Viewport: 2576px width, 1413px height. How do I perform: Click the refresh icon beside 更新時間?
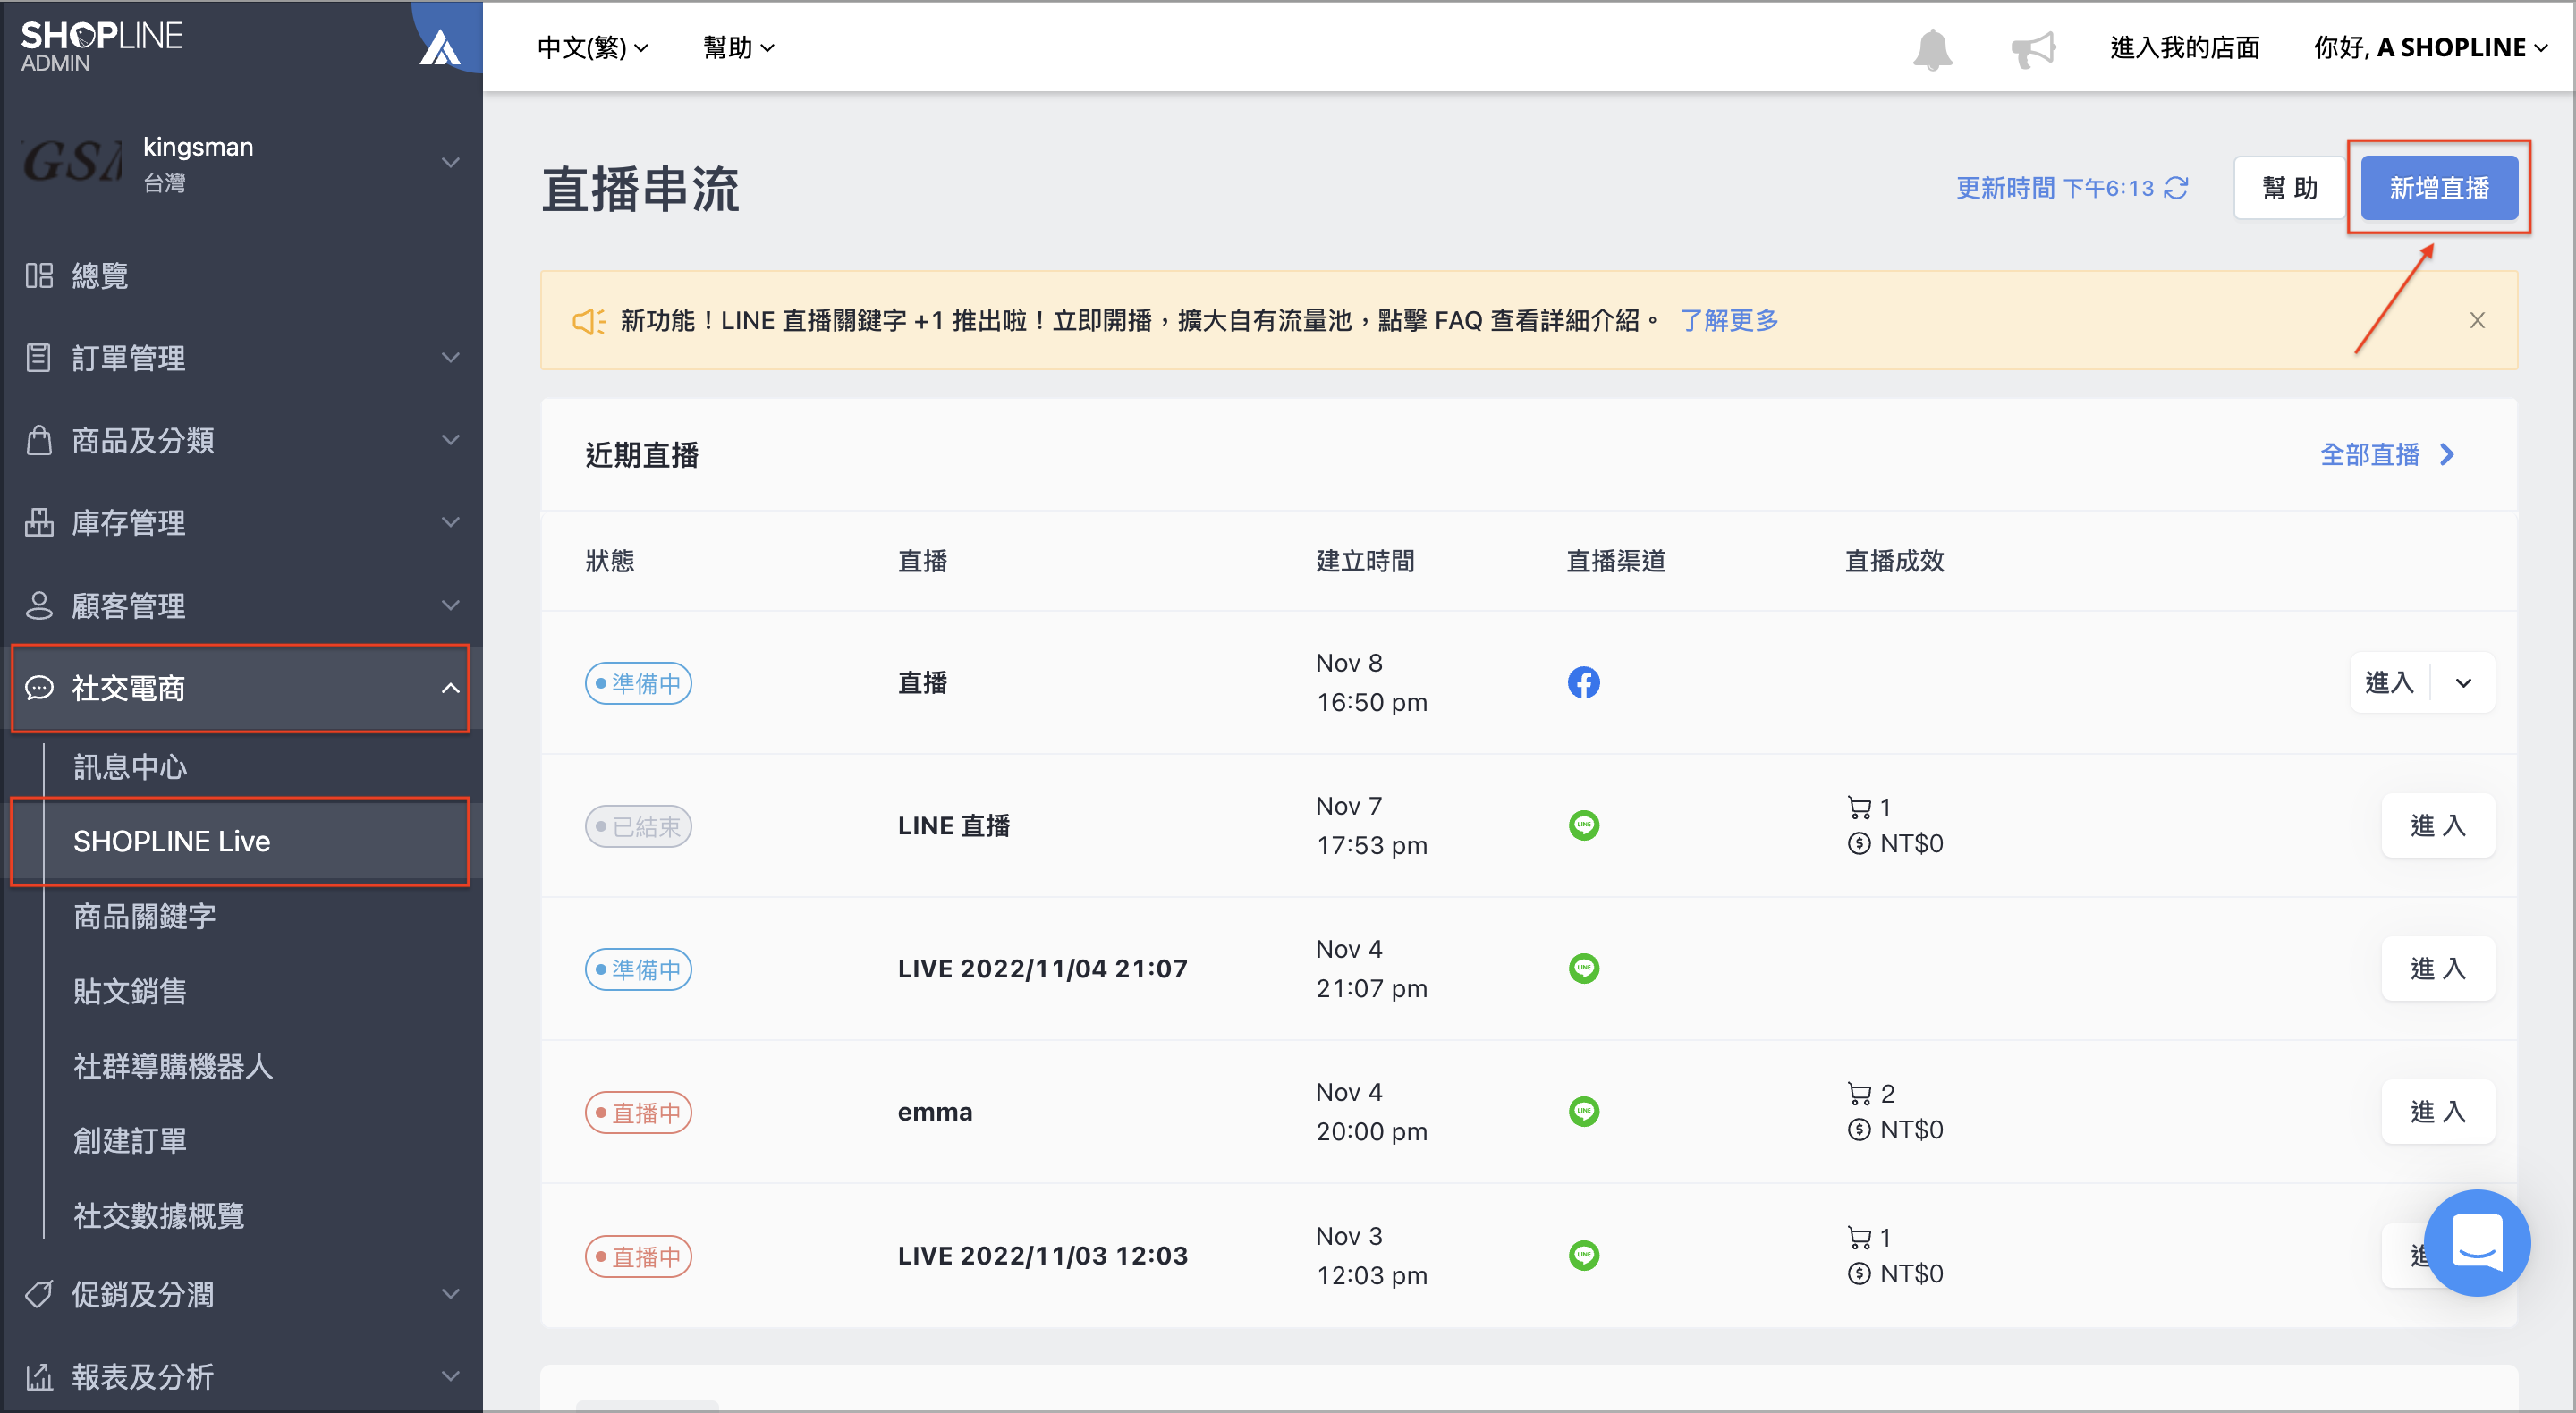(x=2176, y=188)
